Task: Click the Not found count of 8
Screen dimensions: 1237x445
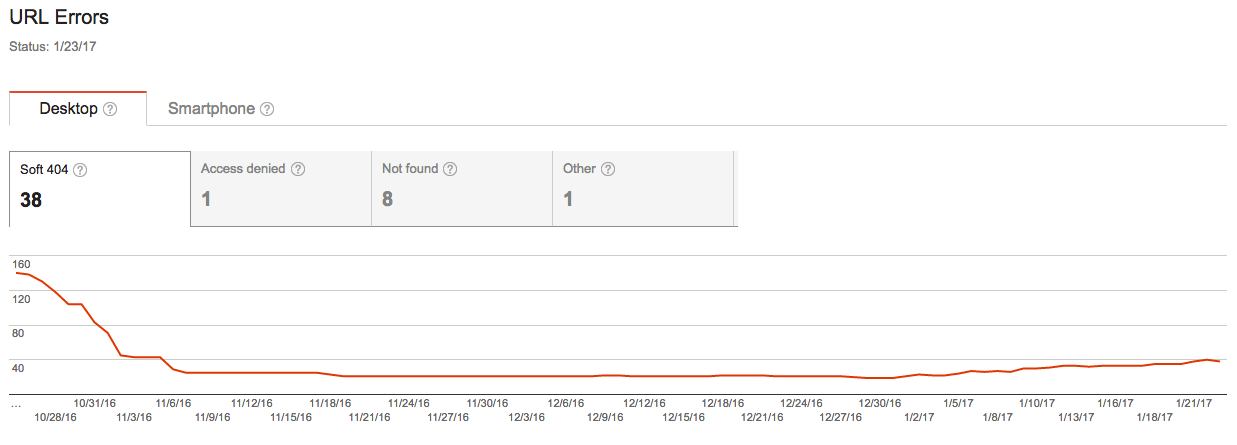Action: coord(387,199)
